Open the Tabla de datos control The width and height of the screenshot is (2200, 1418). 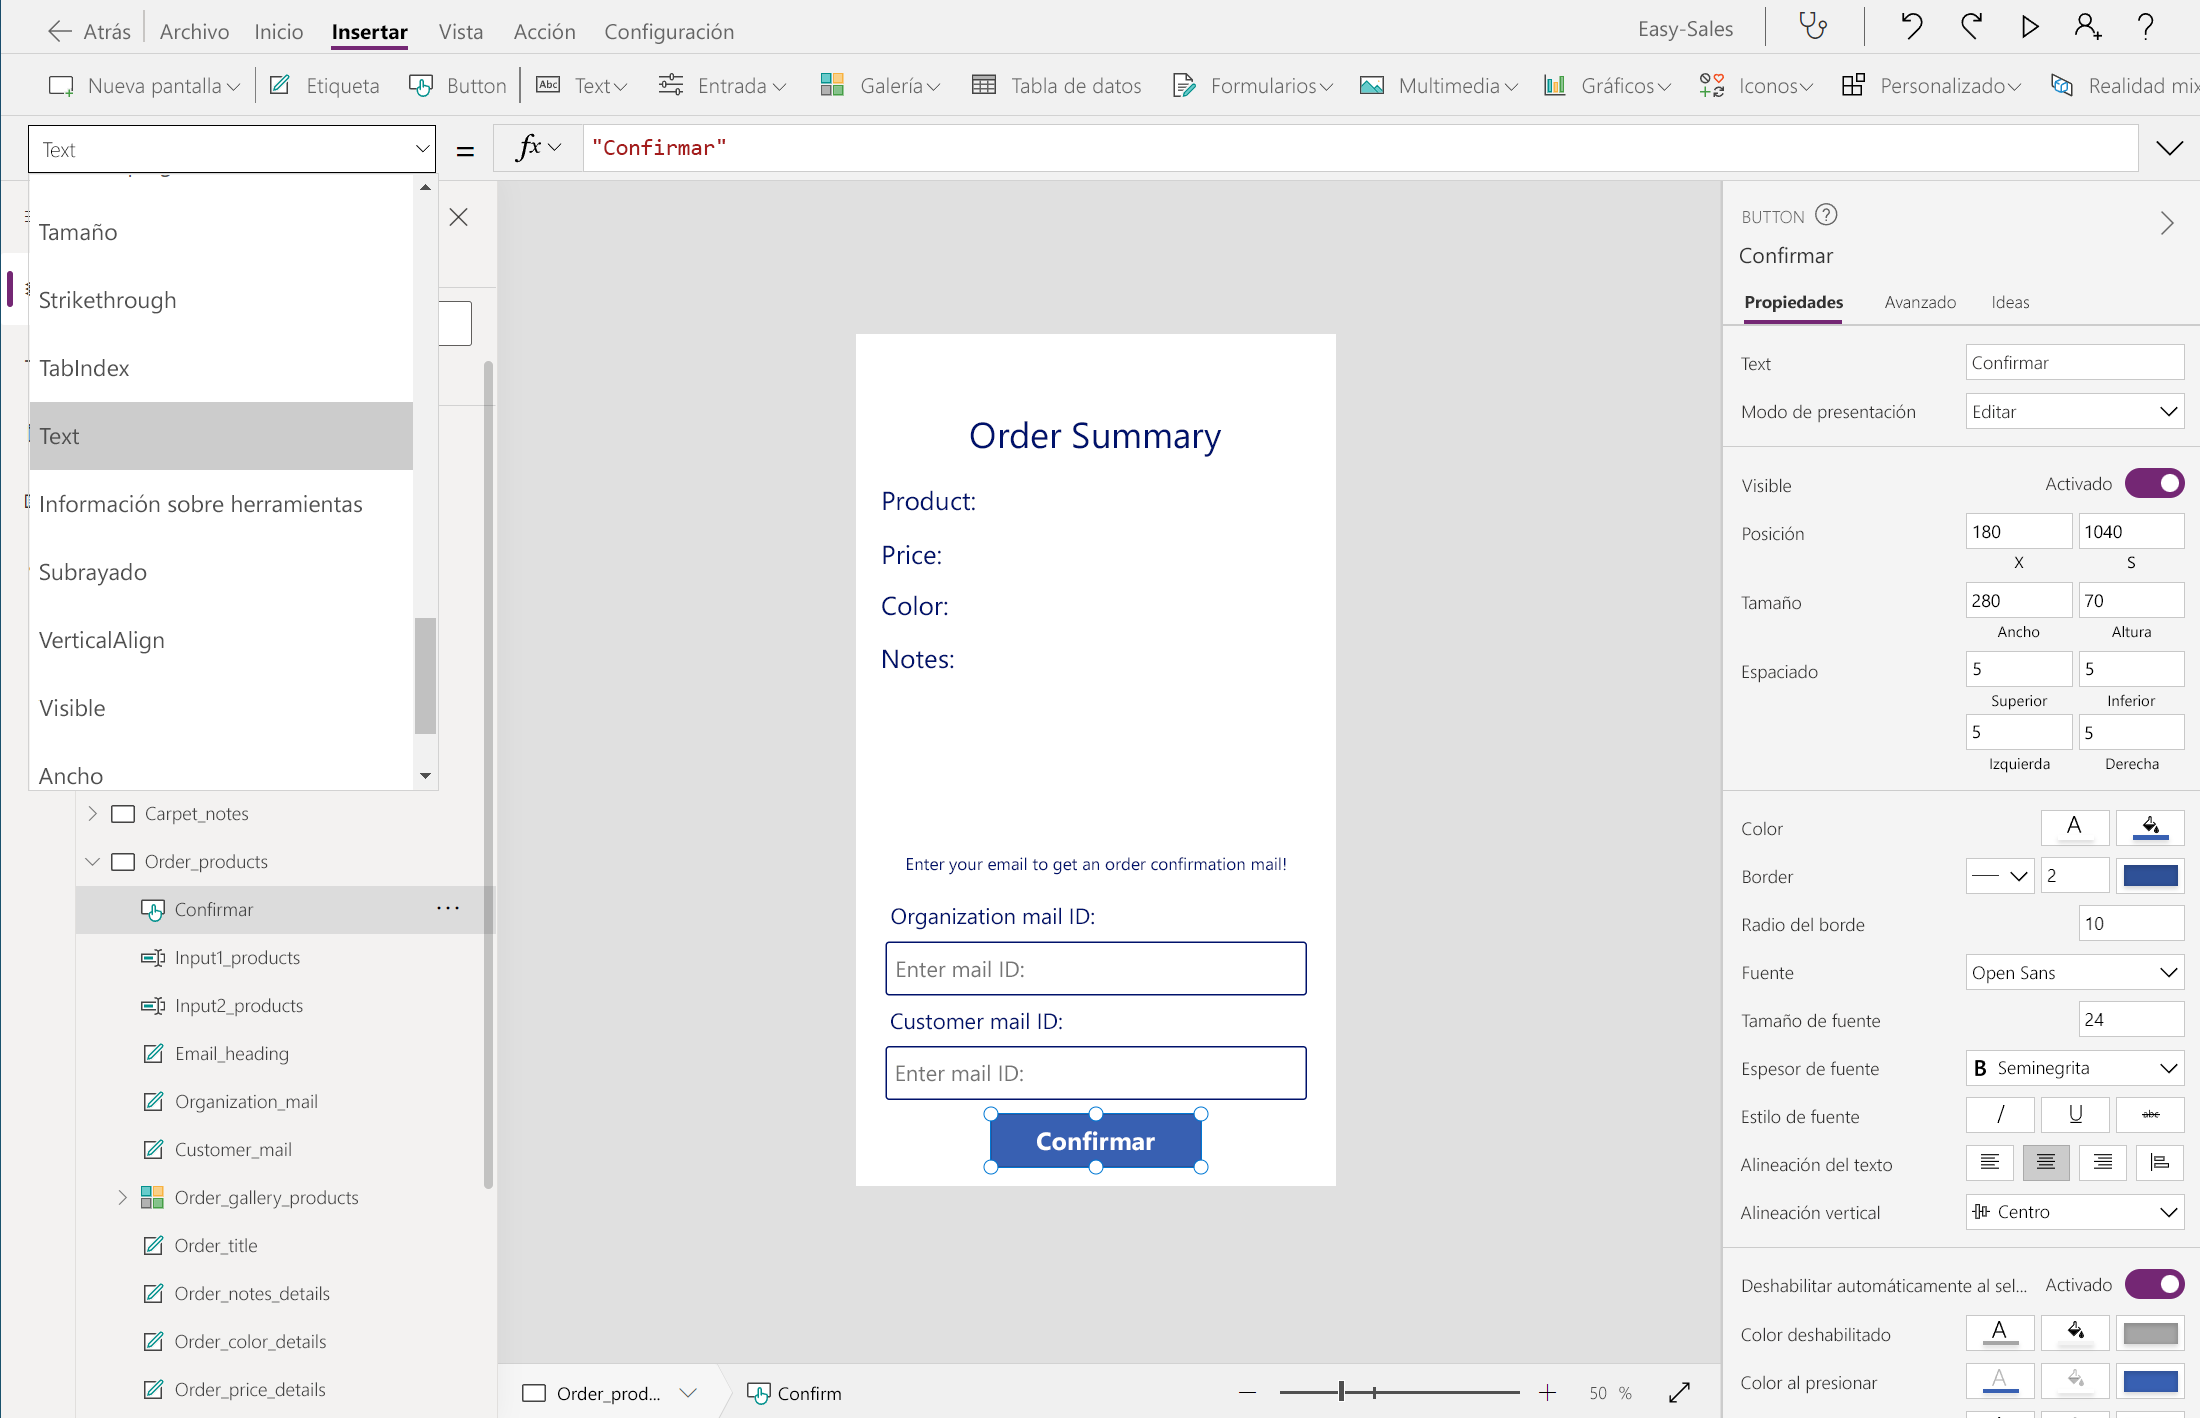[1057, 86]
